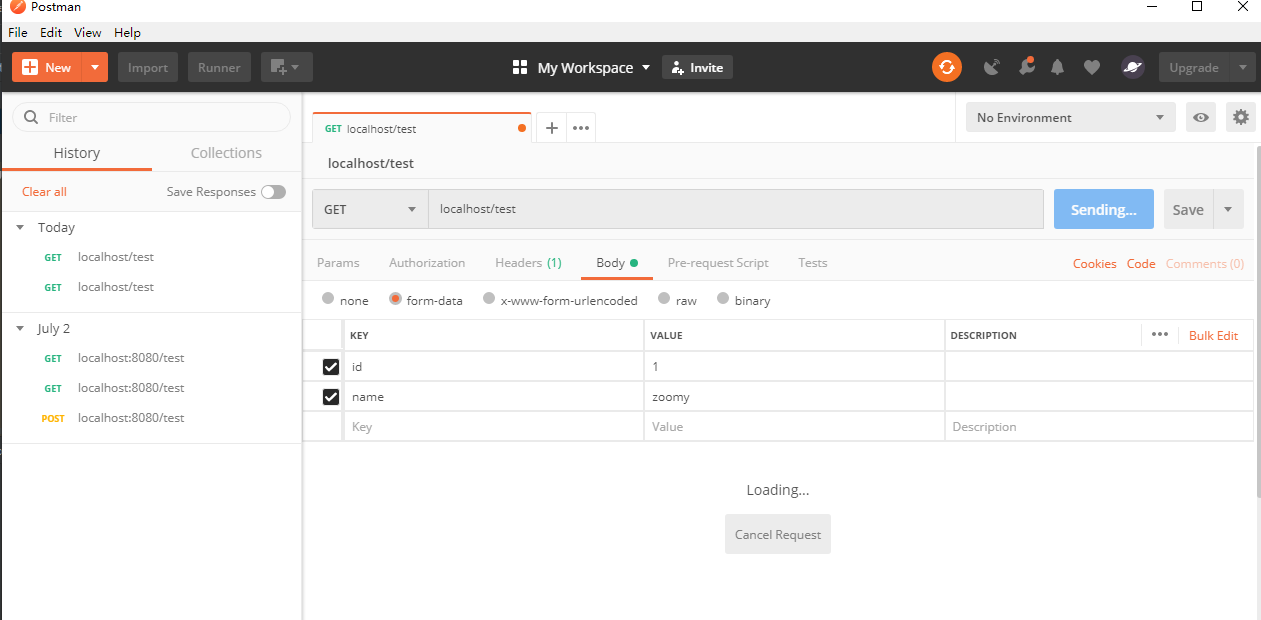Open the File menu

[18, 32]
